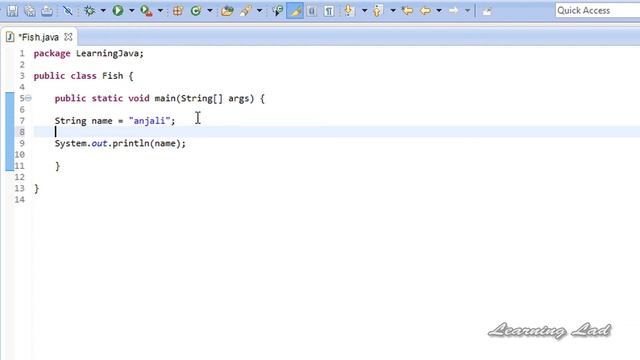Click the New Java Class icon
Image resolution: width=640 pixels, height=360 pixels.
coord(196,11)
